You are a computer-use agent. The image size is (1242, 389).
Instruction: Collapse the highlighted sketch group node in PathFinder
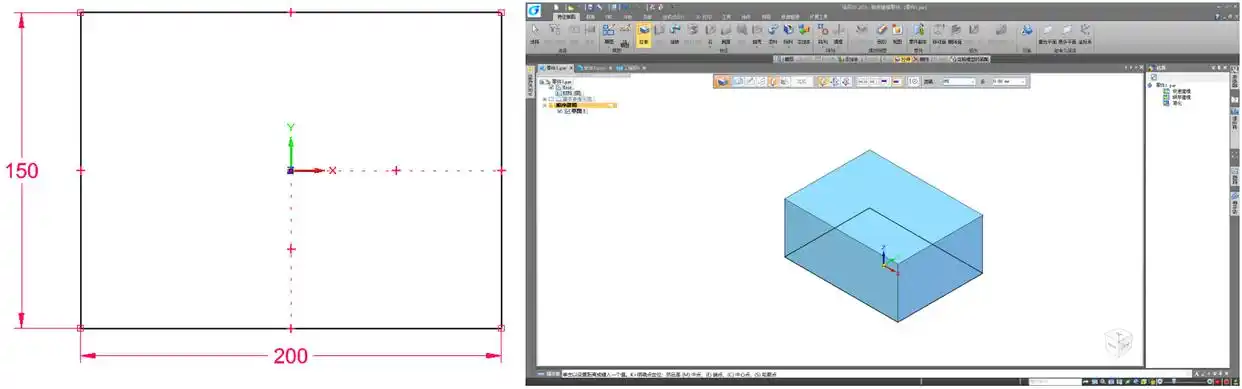[545, 105]
